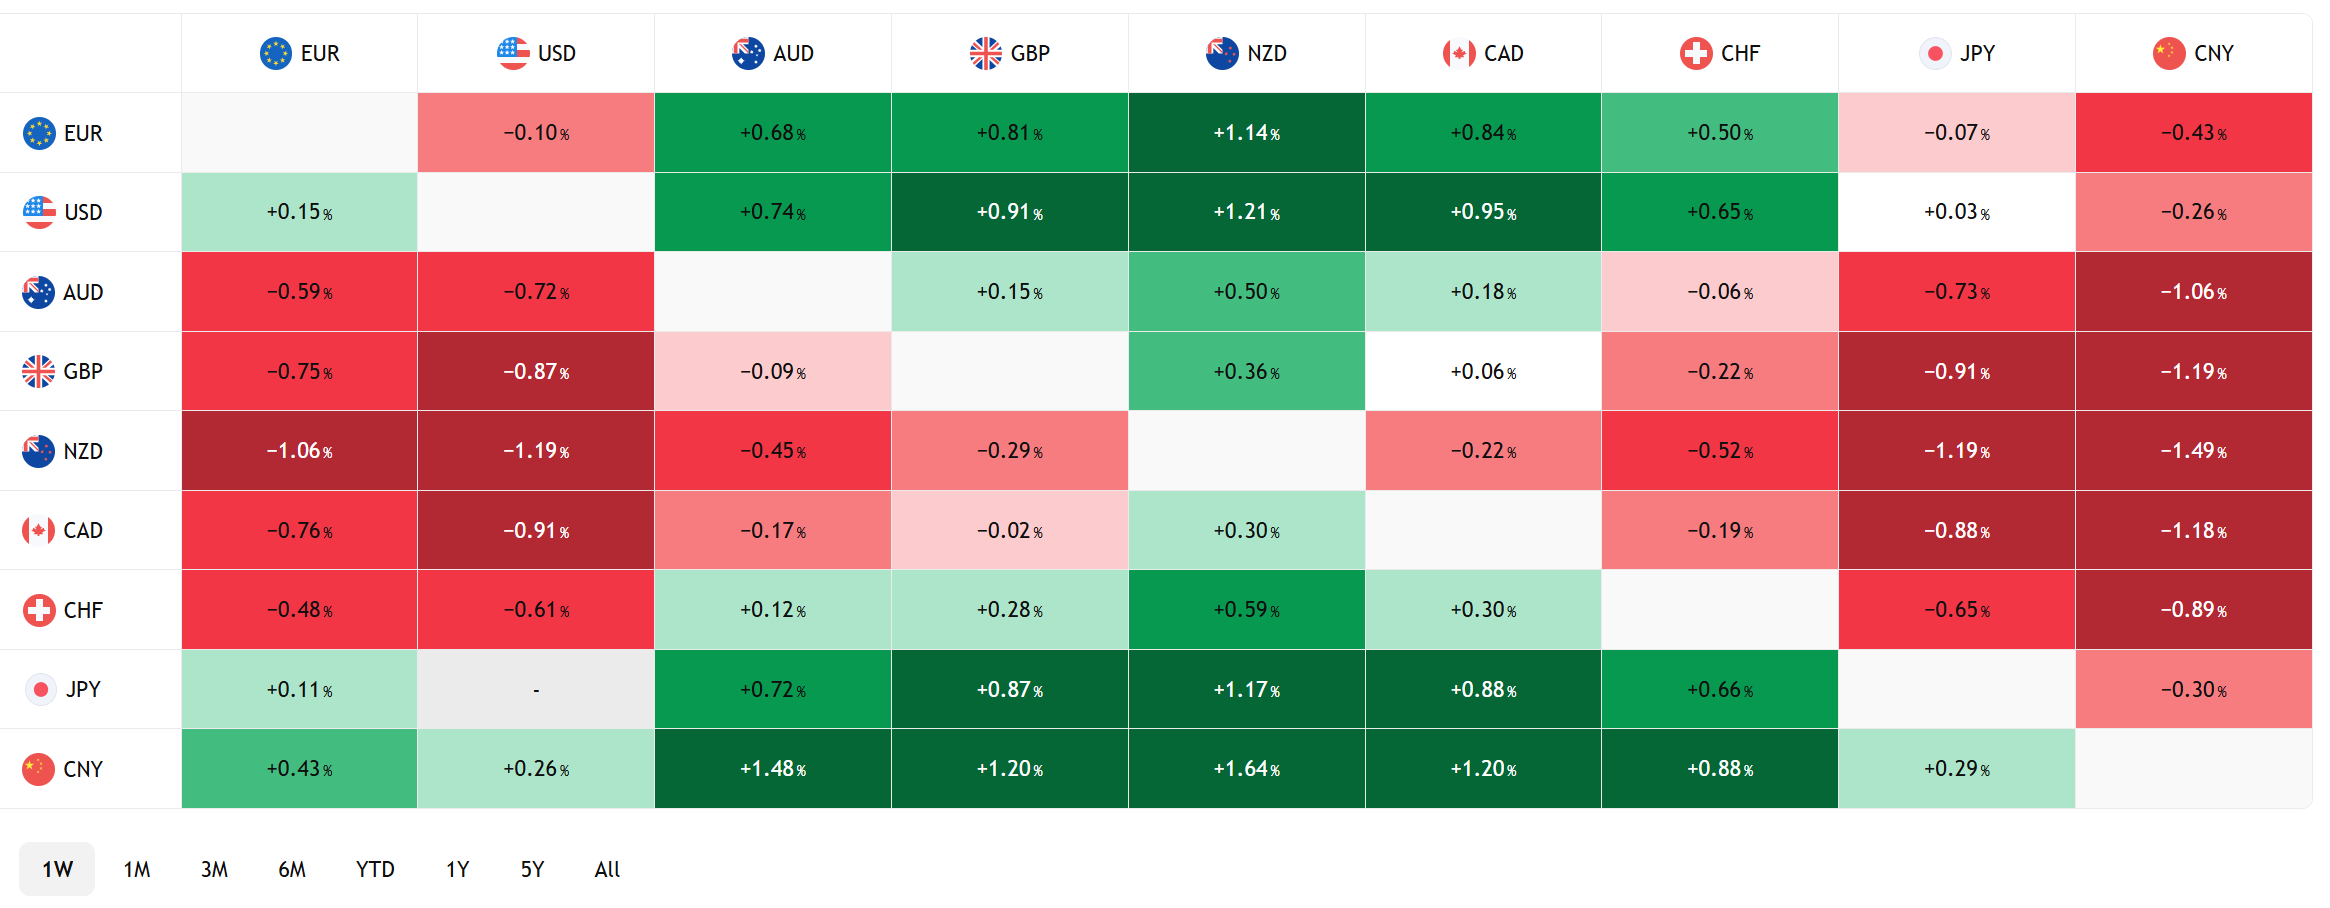The height and width of the screenshot is (908, 2330).
Task: Click the GBP flag icon in column header
Action: pos(985,53)
